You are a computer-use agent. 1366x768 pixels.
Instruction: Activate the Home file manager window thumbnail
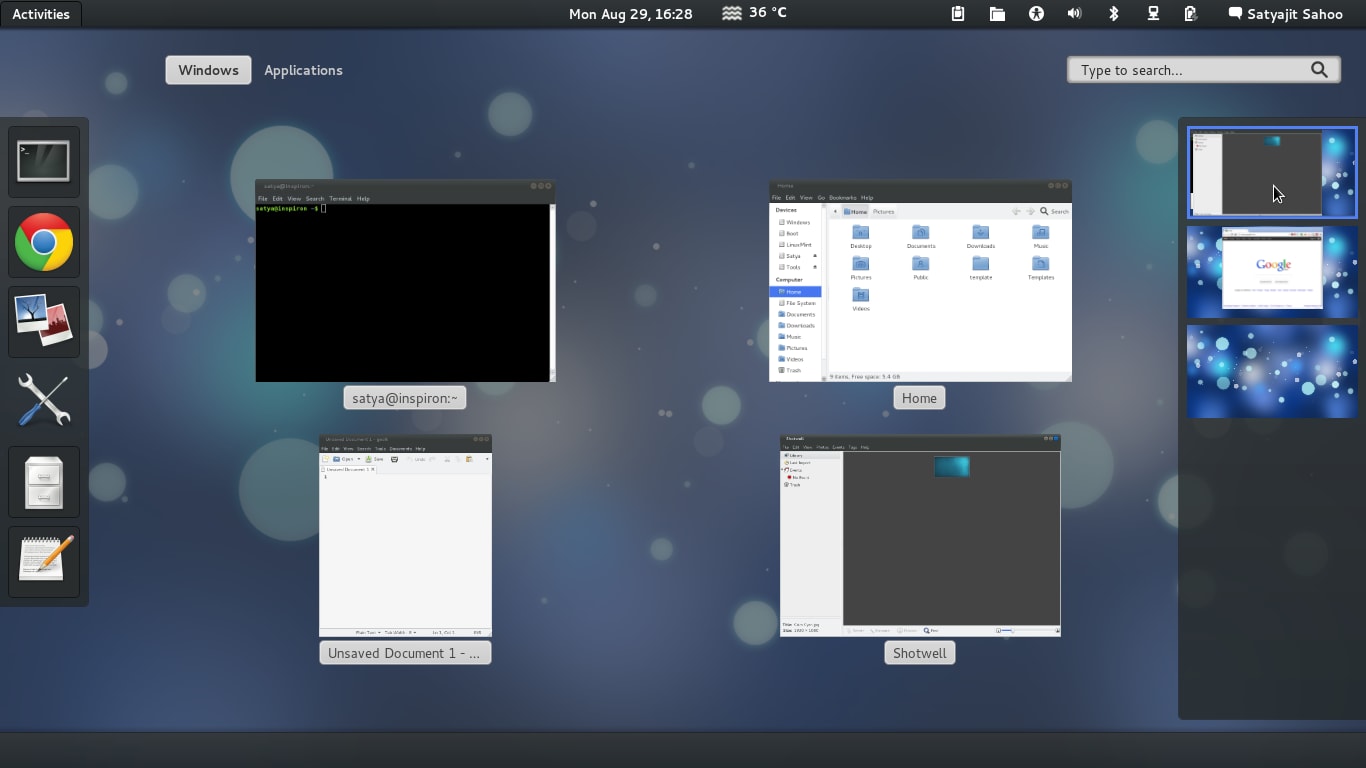click(920, 281)
